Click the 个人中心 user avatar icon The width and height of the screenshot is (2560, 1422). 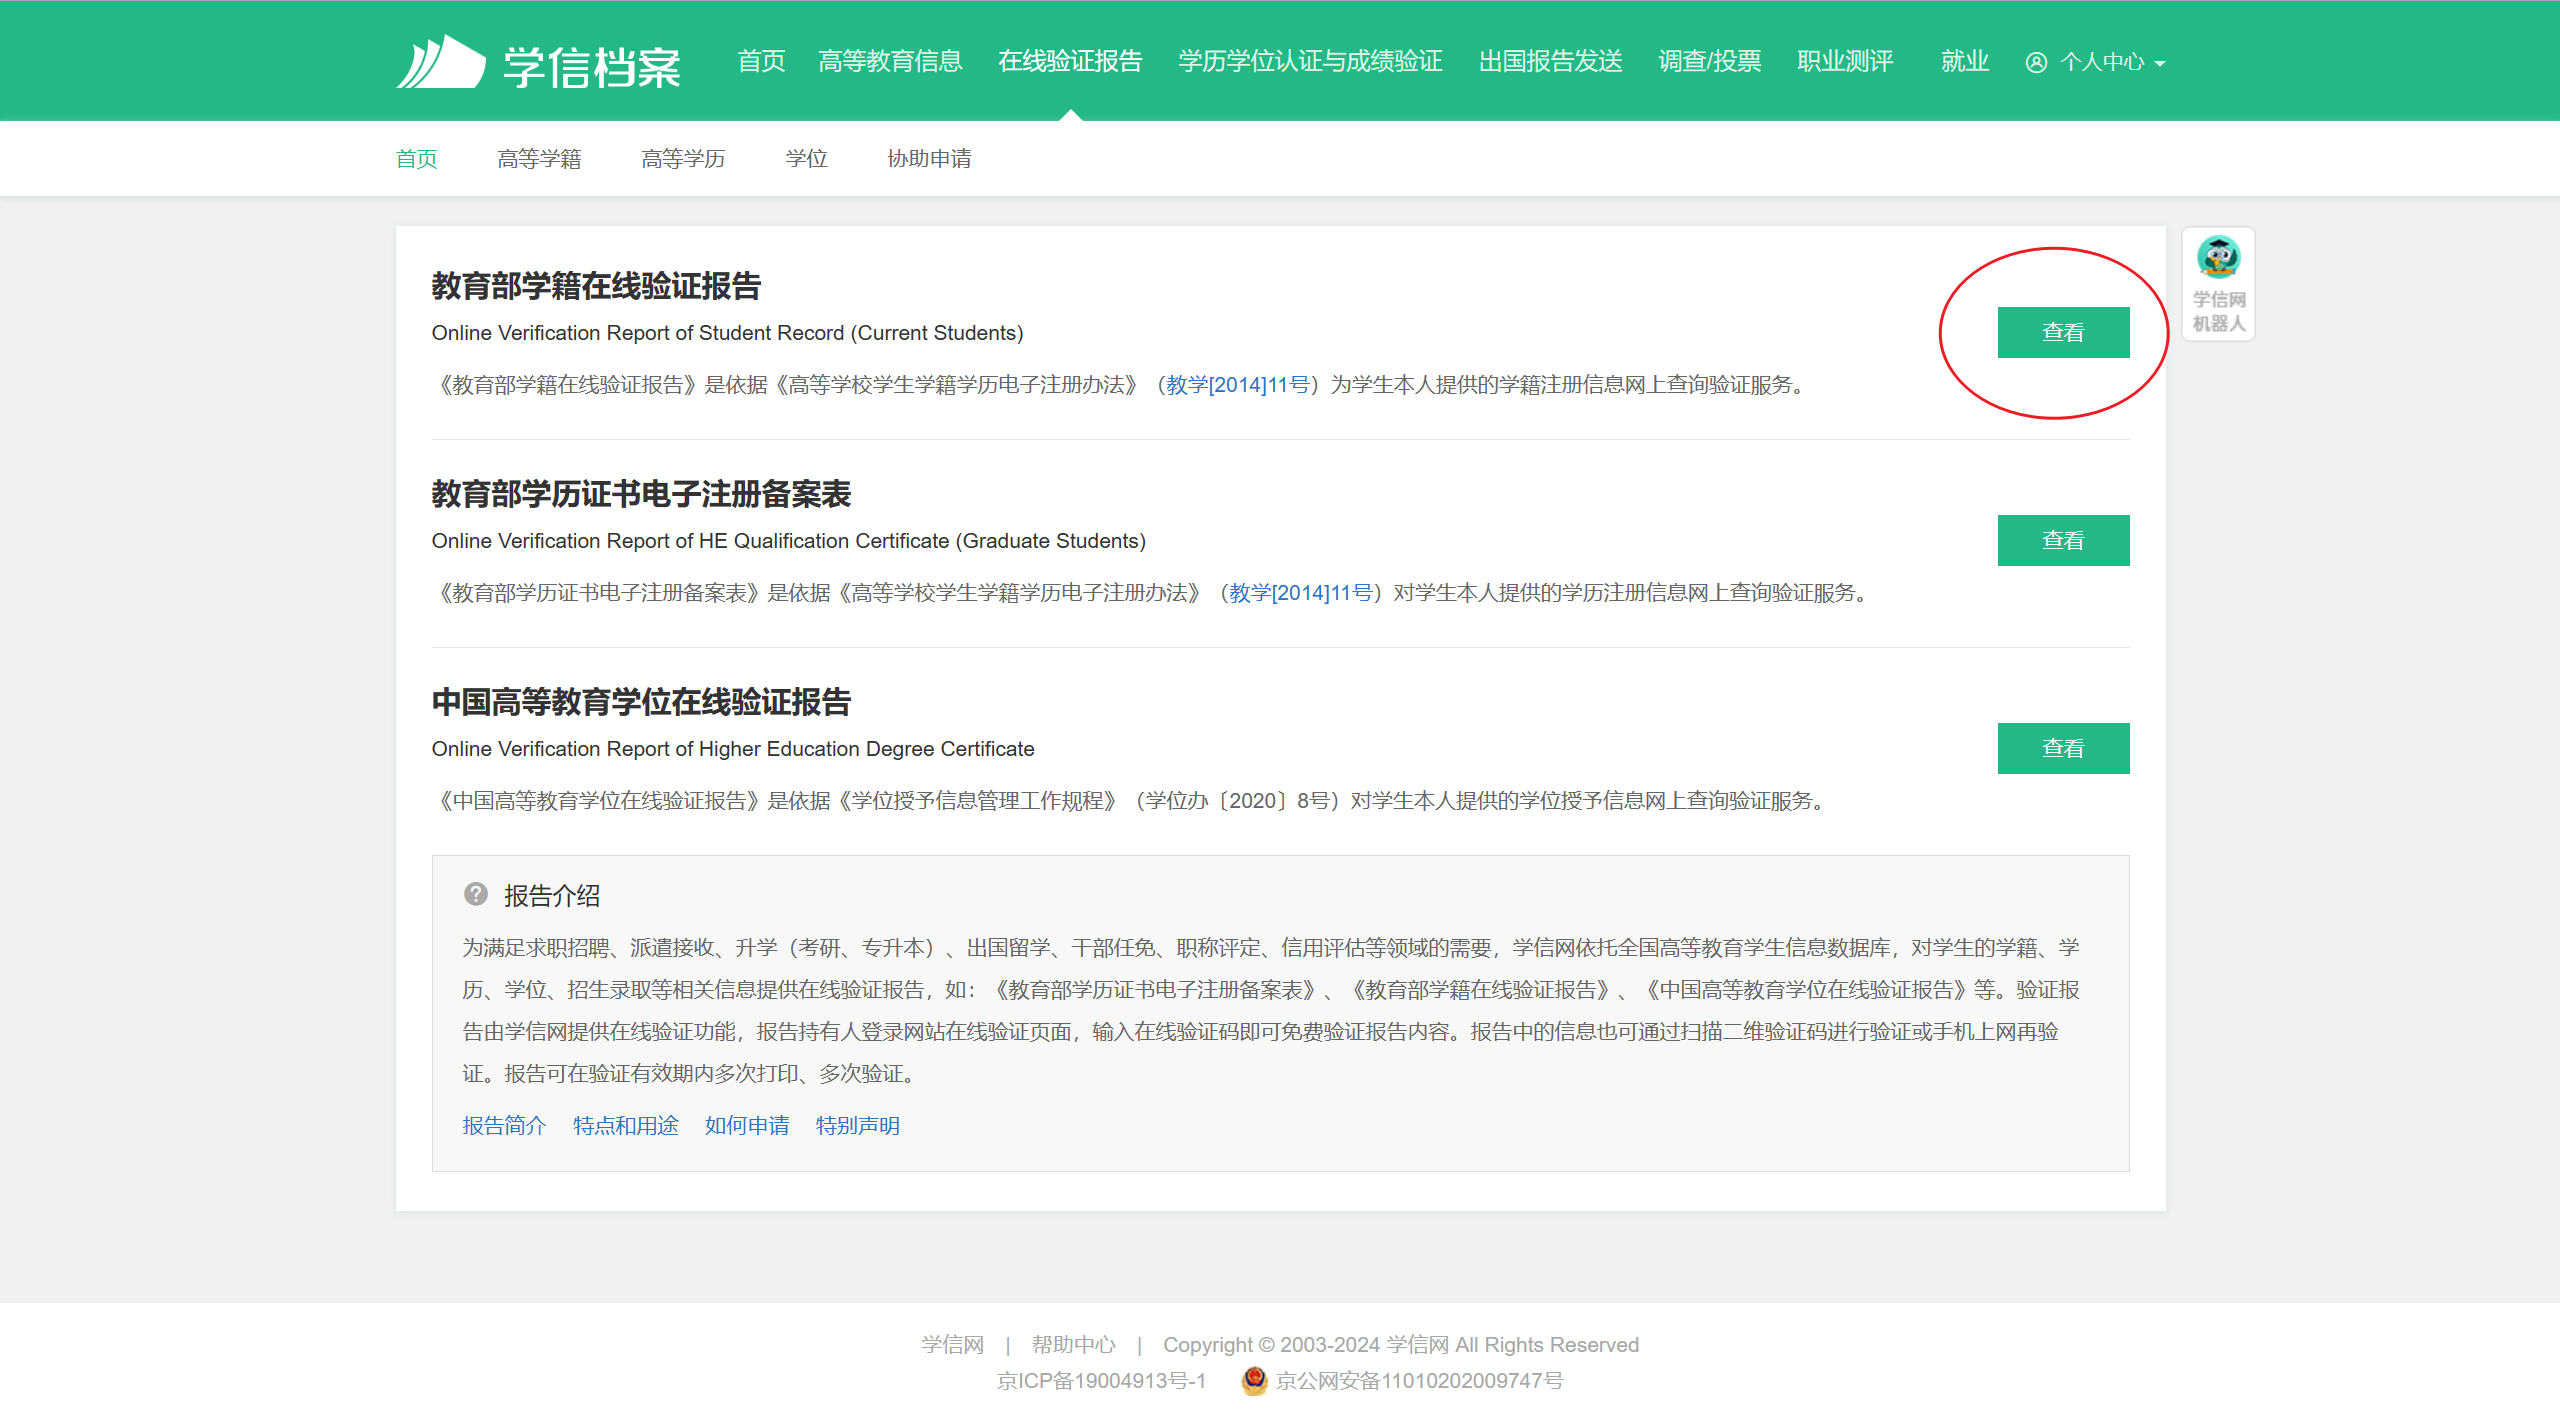pos(2036,63)
